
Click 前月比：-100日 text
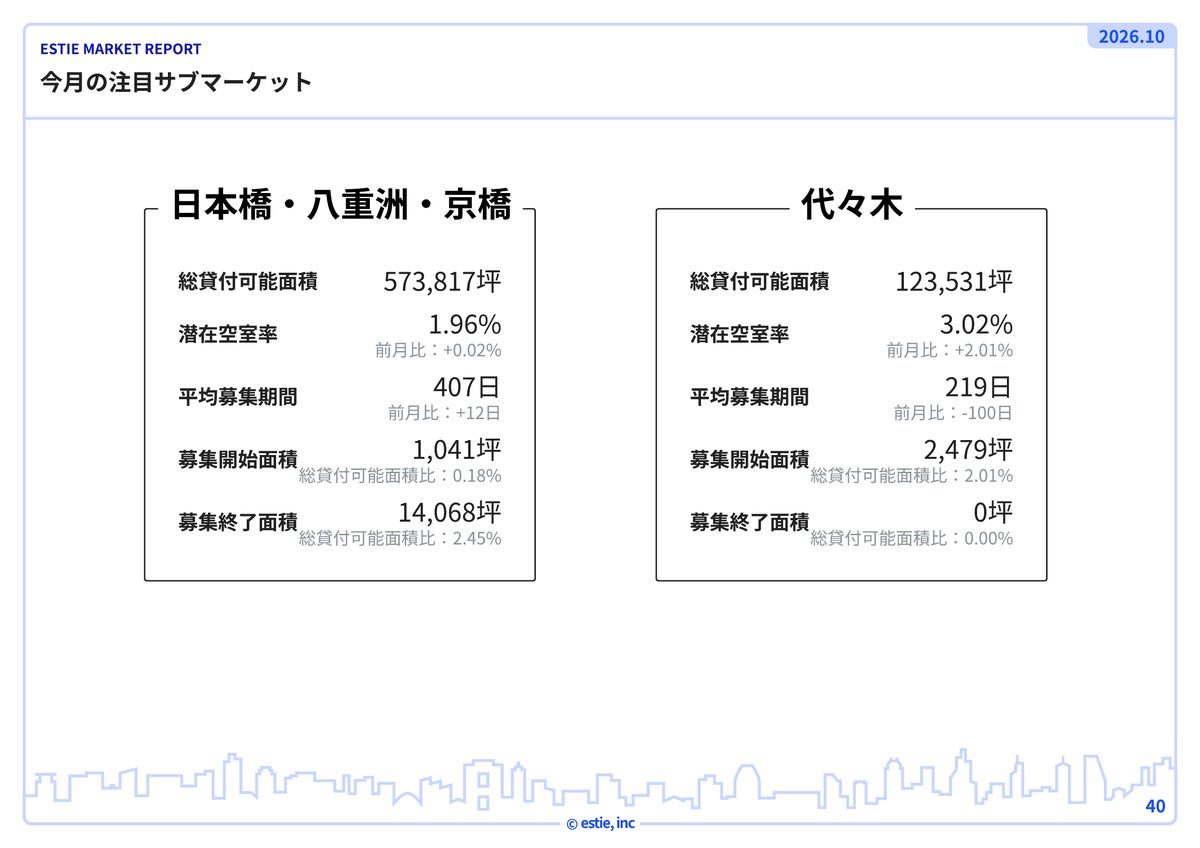[x=953, y=412]
